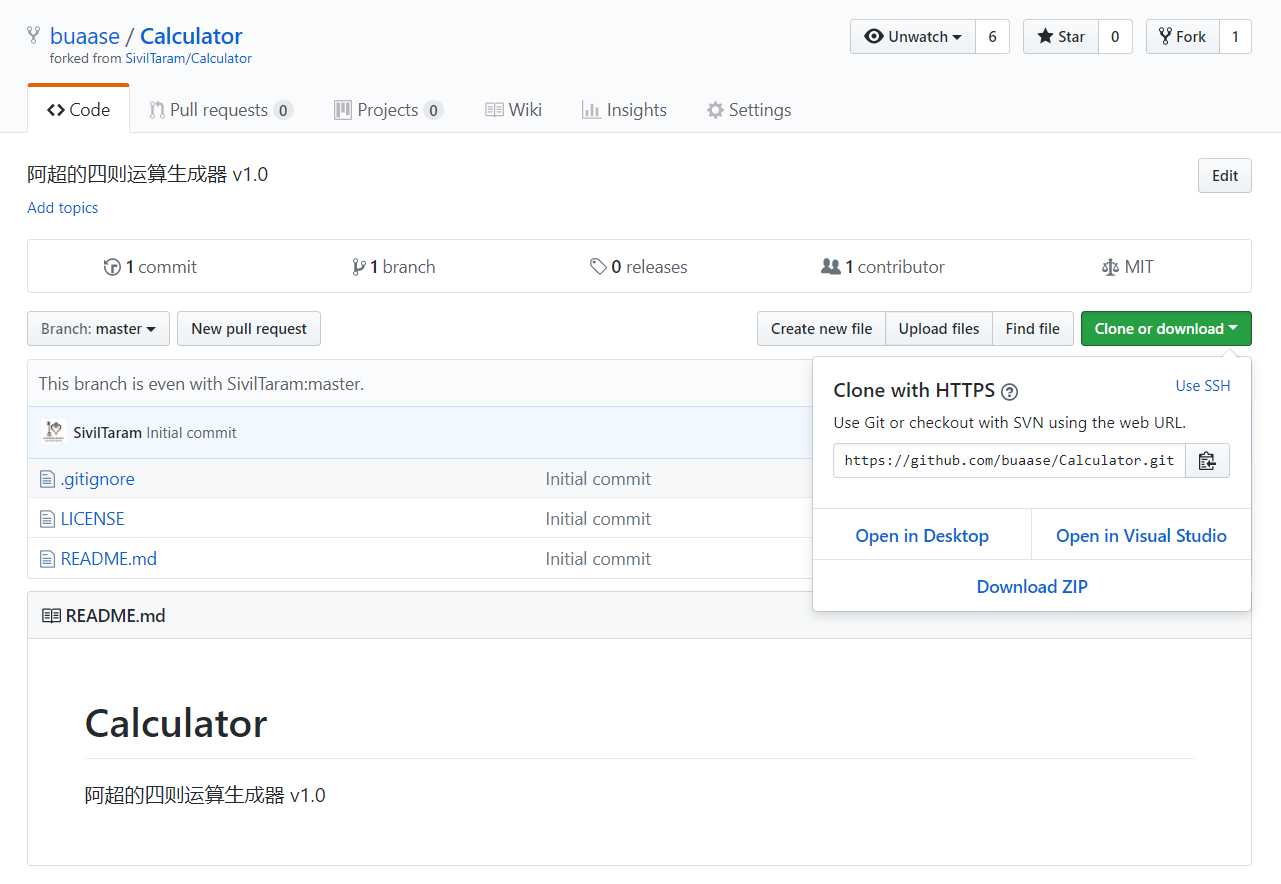Open the Branch: master selector
This screenshot has width=1281, height=884.
pyautogui.click(x=98, y=329)
